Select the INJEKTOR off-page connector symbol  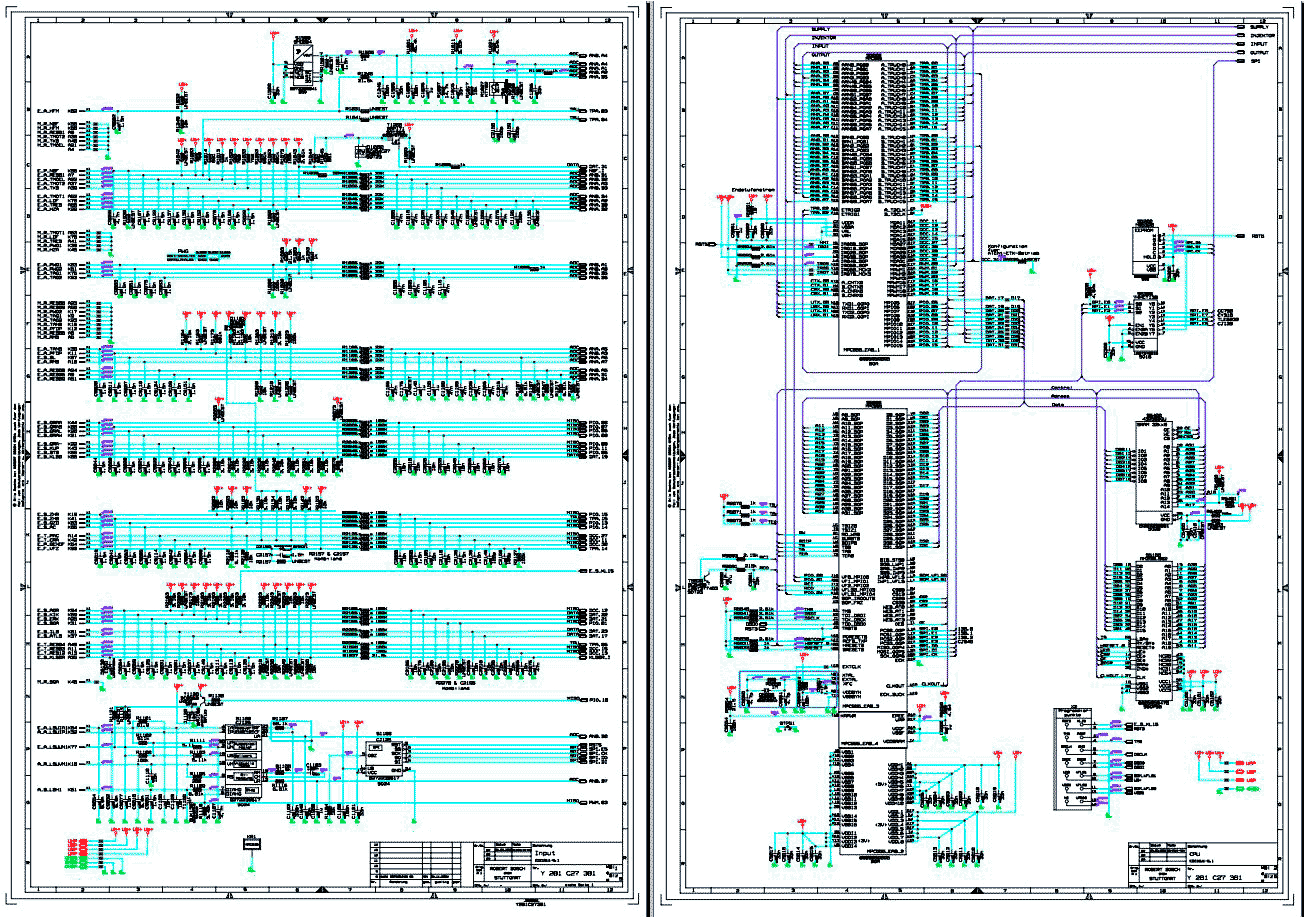coord(1240,36)
